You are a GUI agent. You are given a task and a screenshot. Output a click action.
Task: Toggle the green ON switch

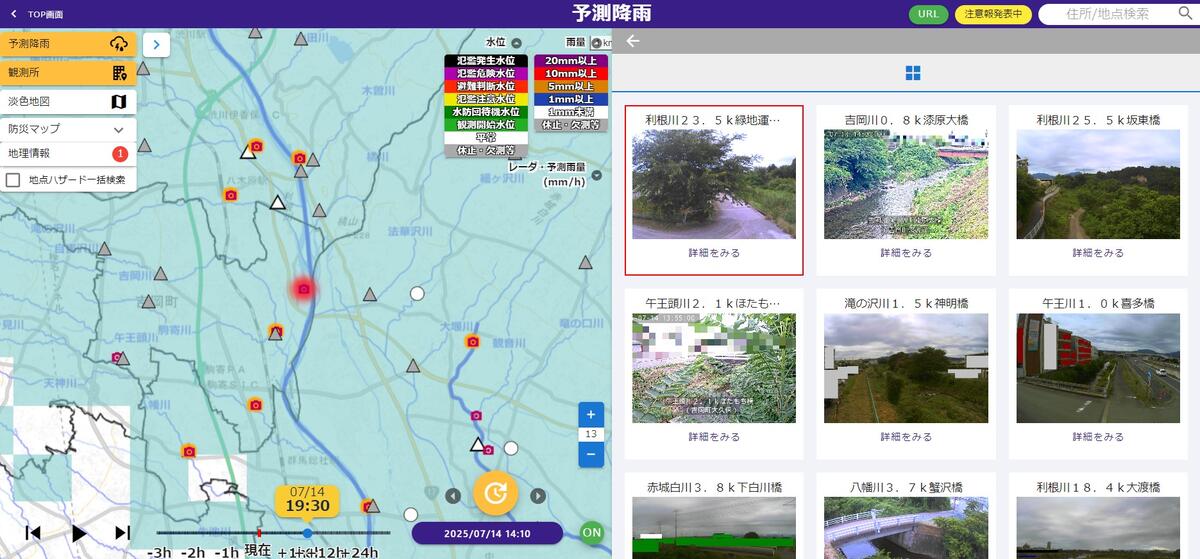click(x=592, y=532)
